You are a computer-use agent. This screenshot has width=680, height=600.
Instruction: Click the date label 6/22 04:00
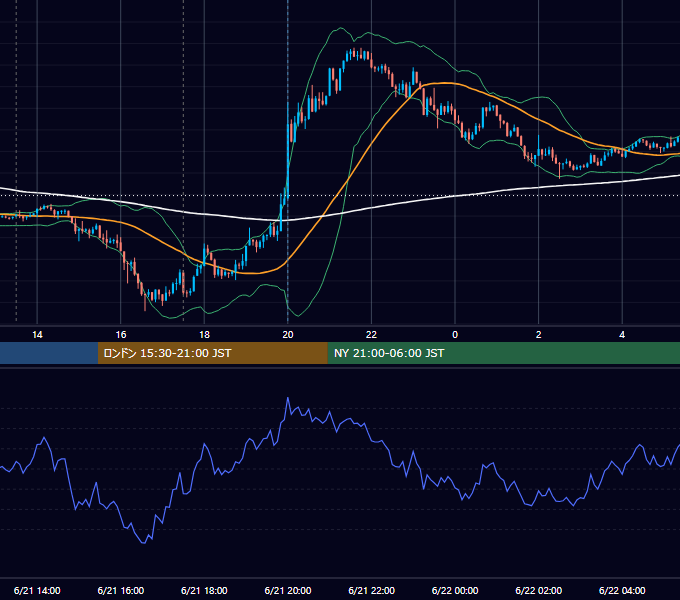622,590
